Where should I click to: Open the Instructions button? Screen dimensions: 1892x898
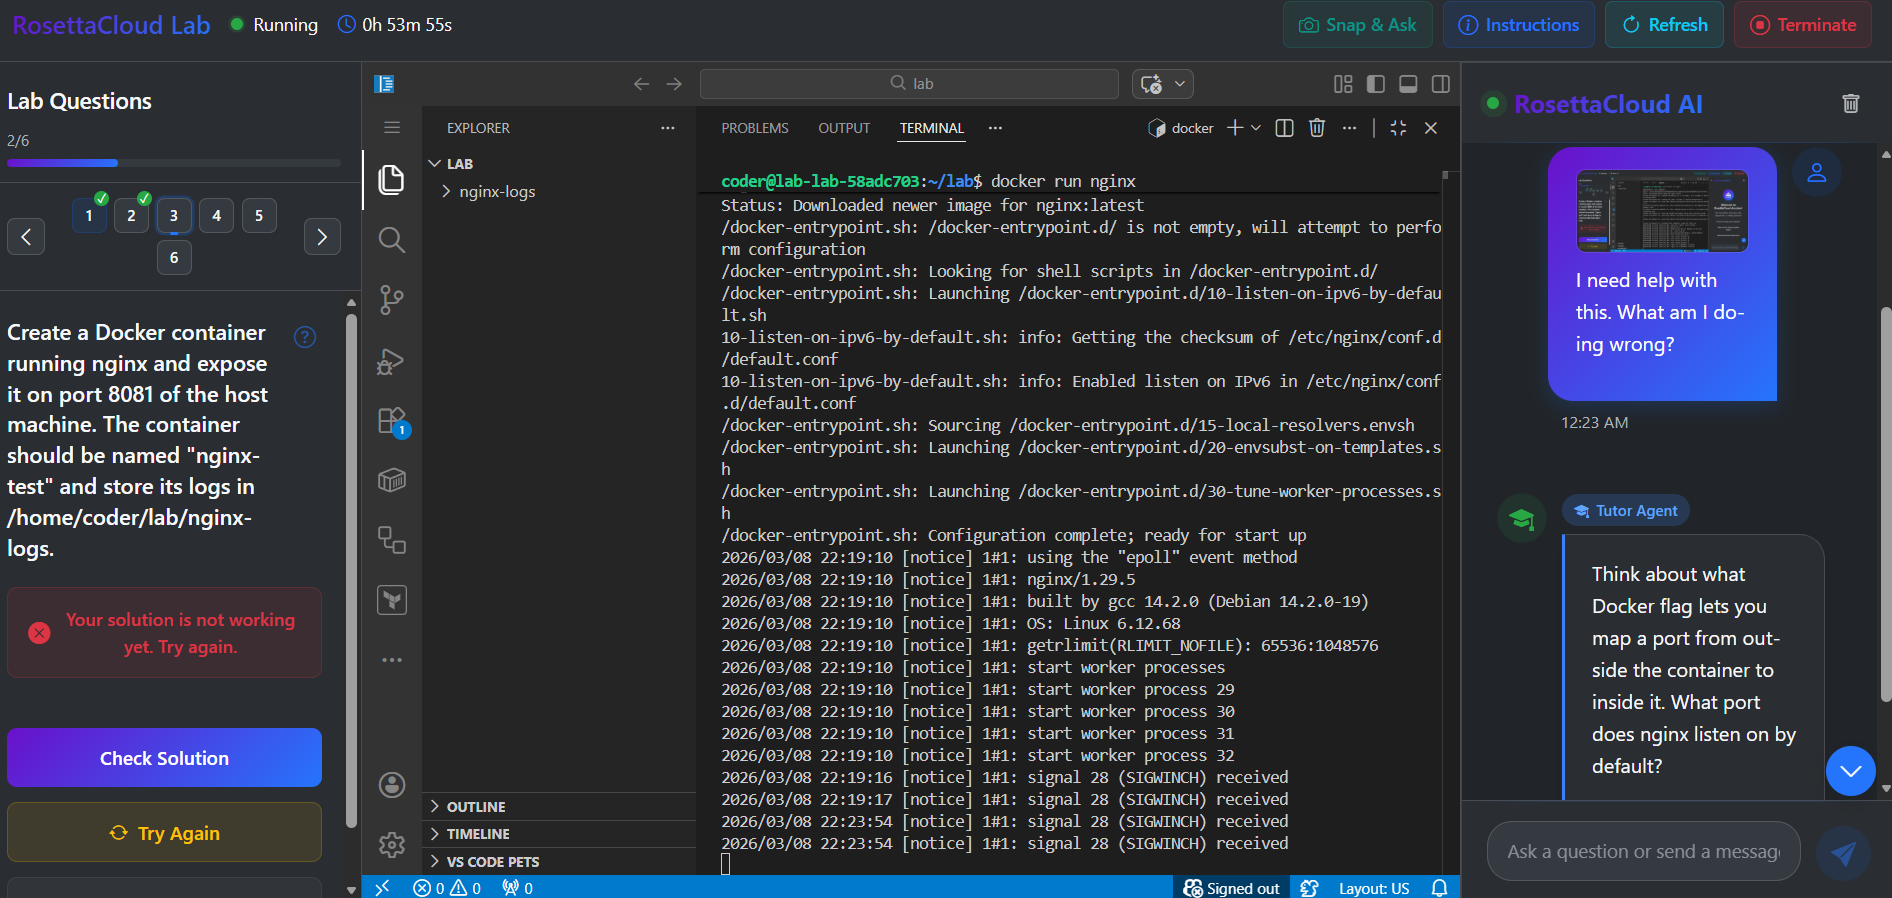coord(1518,25)
